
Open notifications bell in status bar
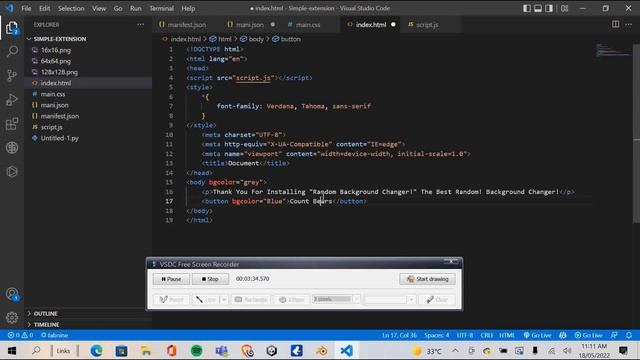click(629, 335)
